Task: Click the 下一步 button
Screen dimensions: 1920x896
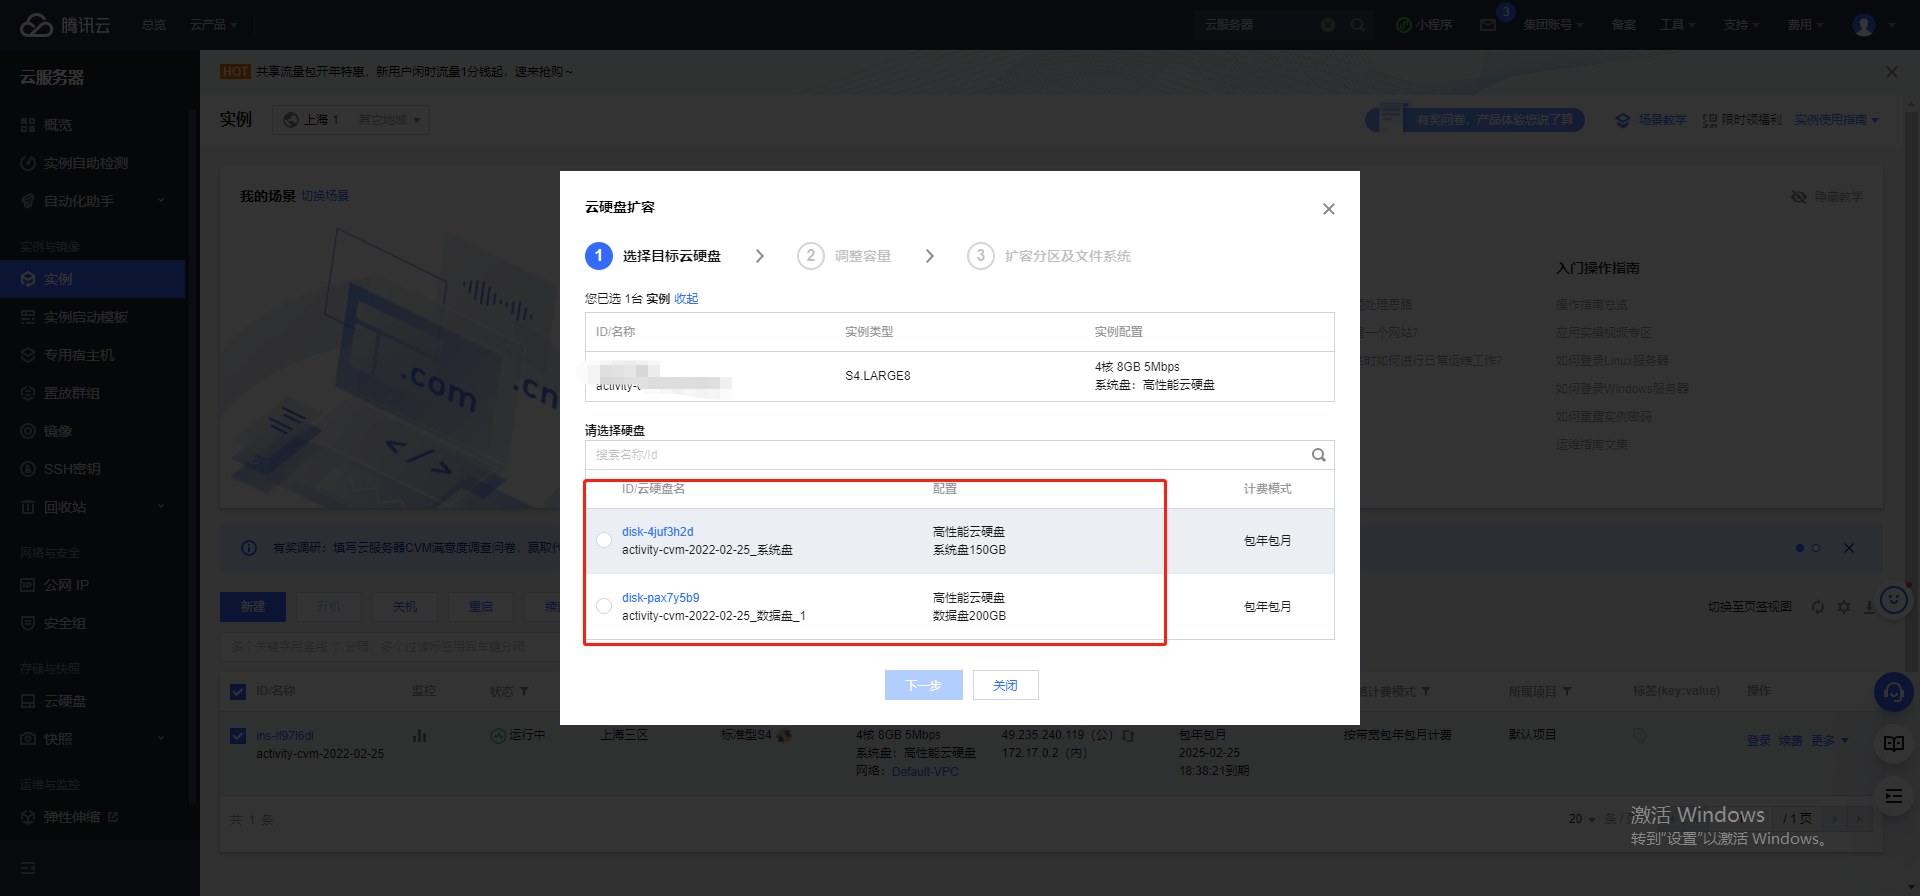Action: coord(923,685)
